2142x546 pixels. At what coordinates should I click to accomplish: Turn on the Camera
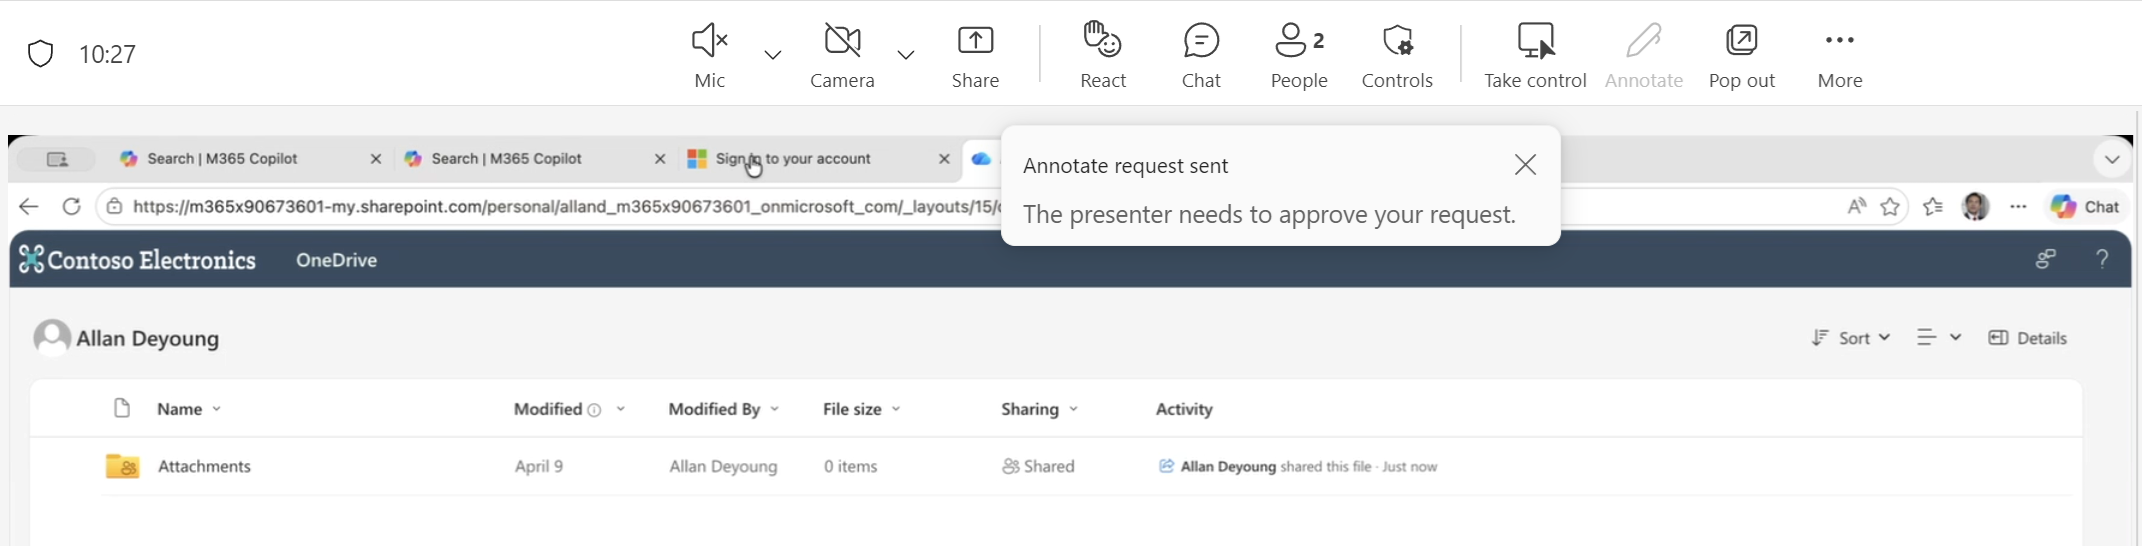(842, 55)
